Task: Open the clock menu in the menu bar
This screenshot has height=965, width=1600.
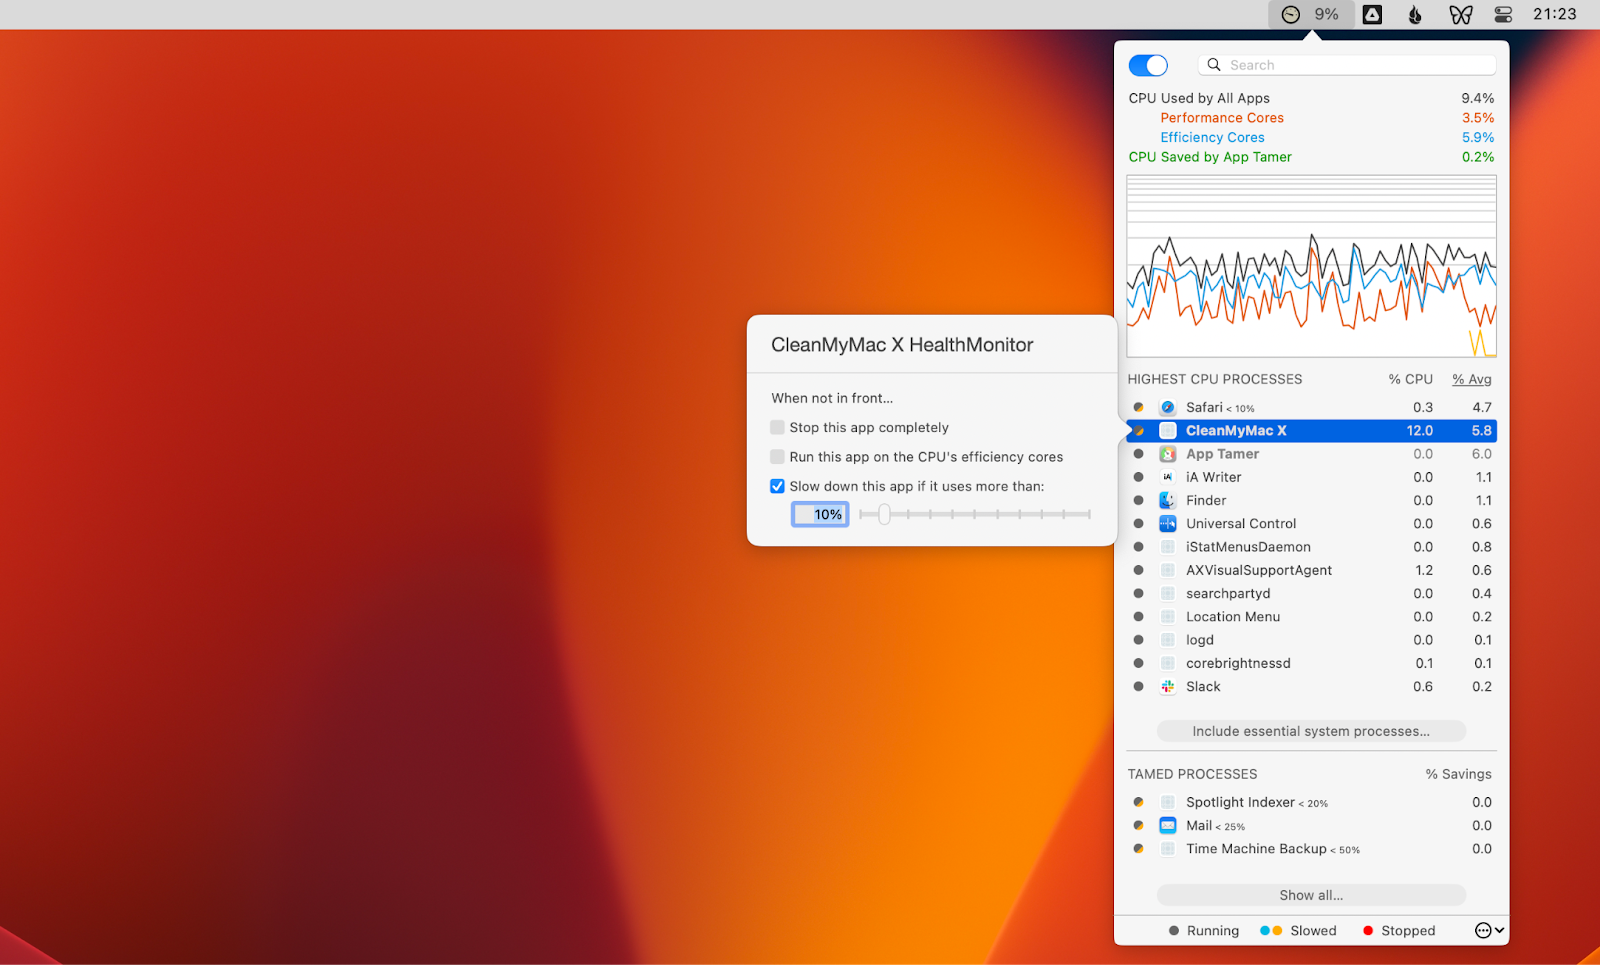Action: 1554,14
